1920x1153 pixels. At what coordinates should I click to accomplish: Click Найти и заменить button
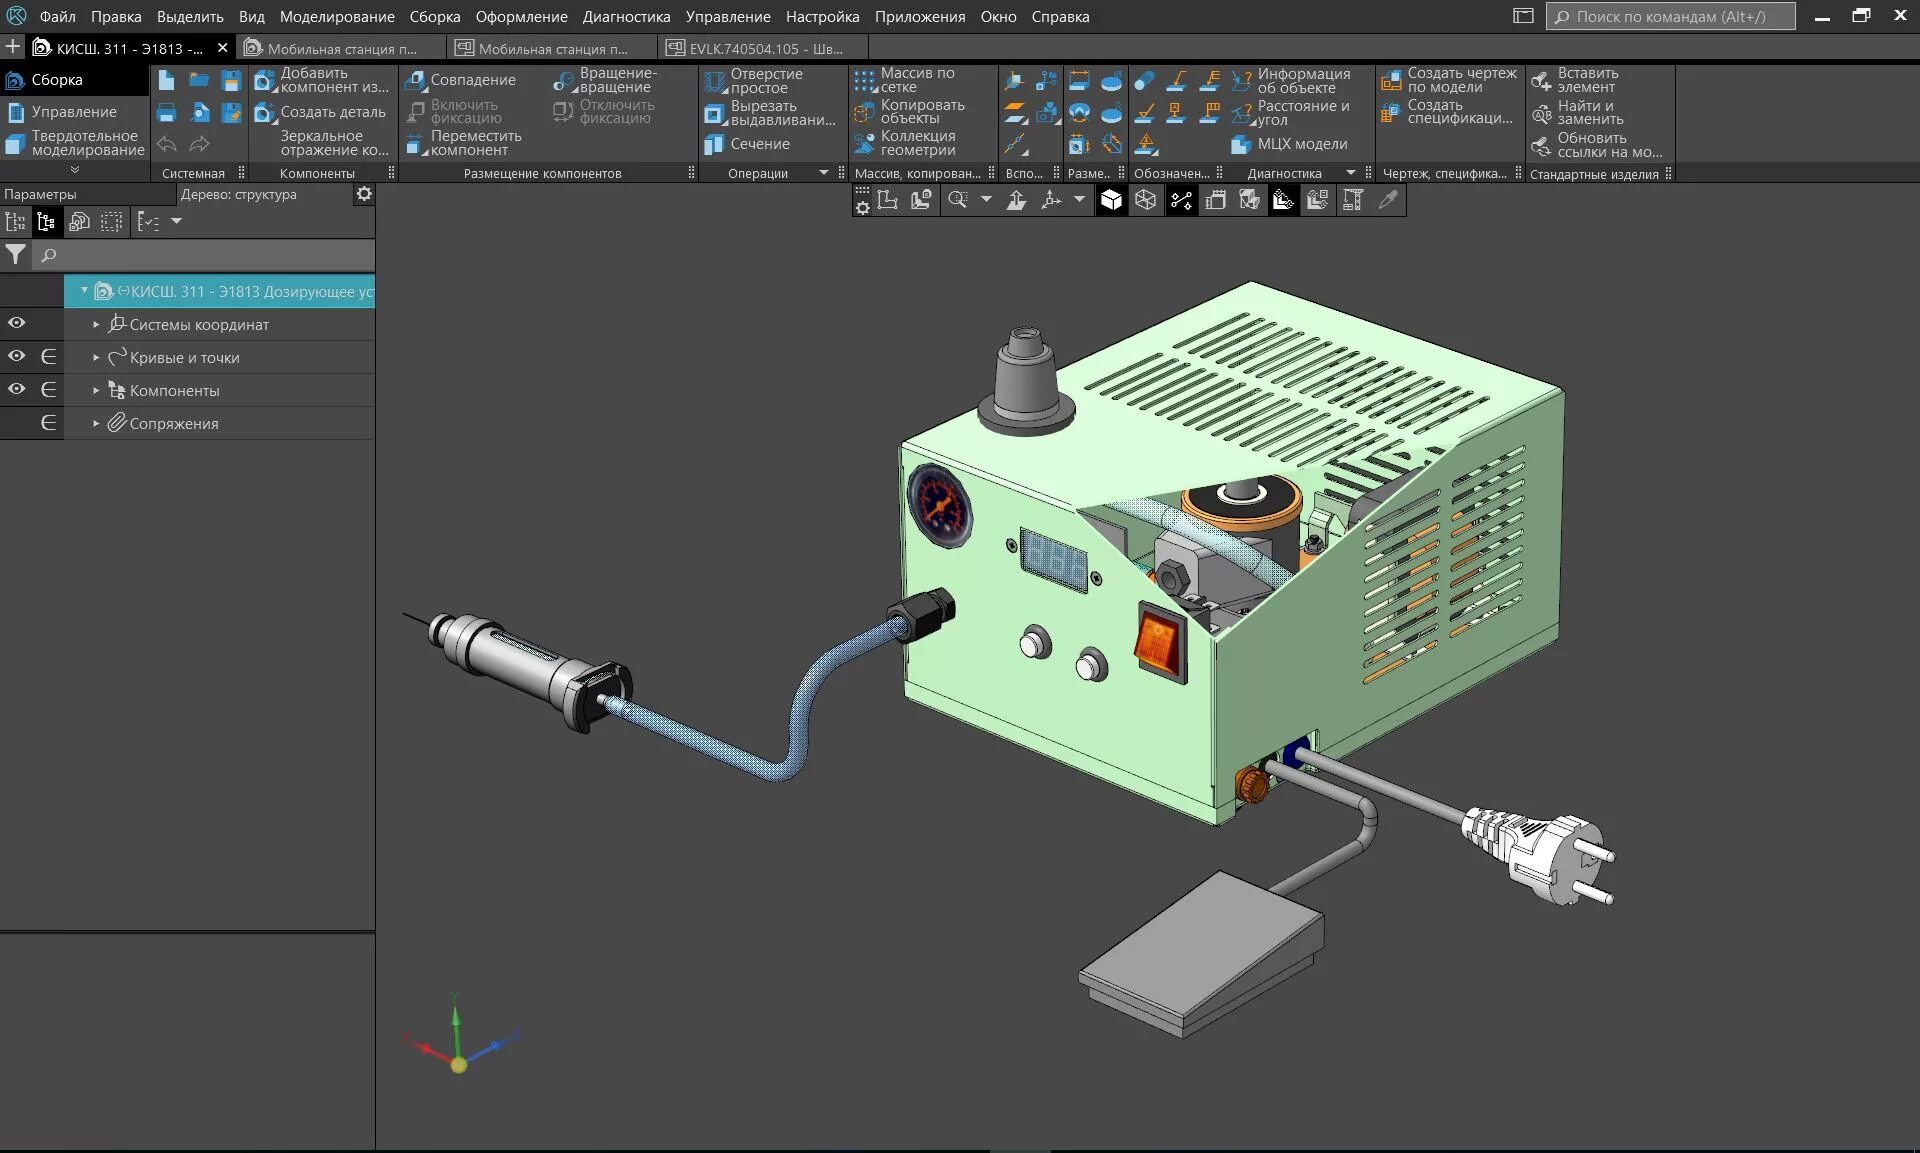tap(1588, 112)
